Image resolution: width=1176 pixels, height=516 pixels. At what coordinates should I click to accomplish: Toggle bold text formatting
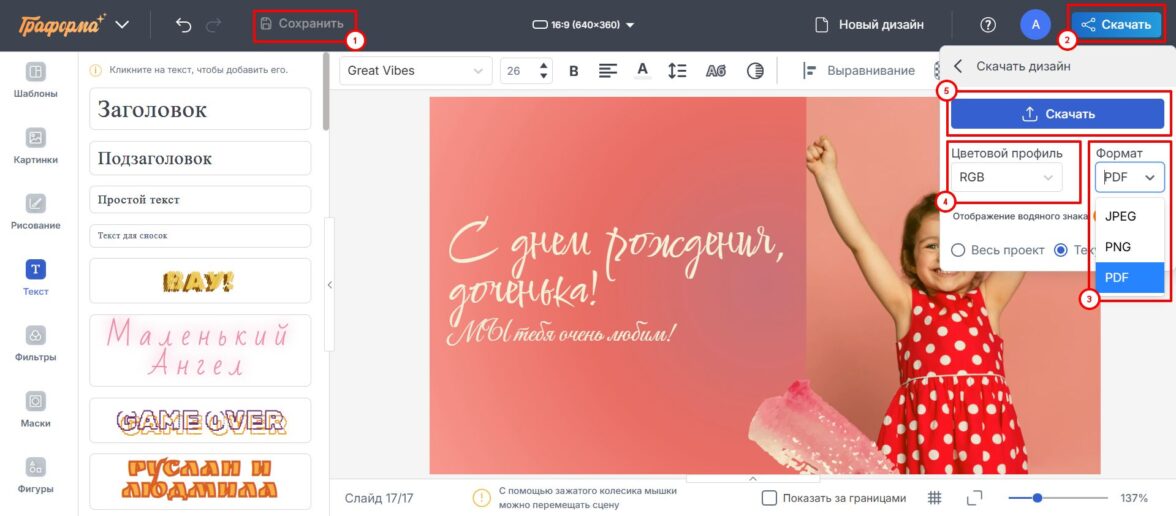pyautogui.click(x=574, y=70)
